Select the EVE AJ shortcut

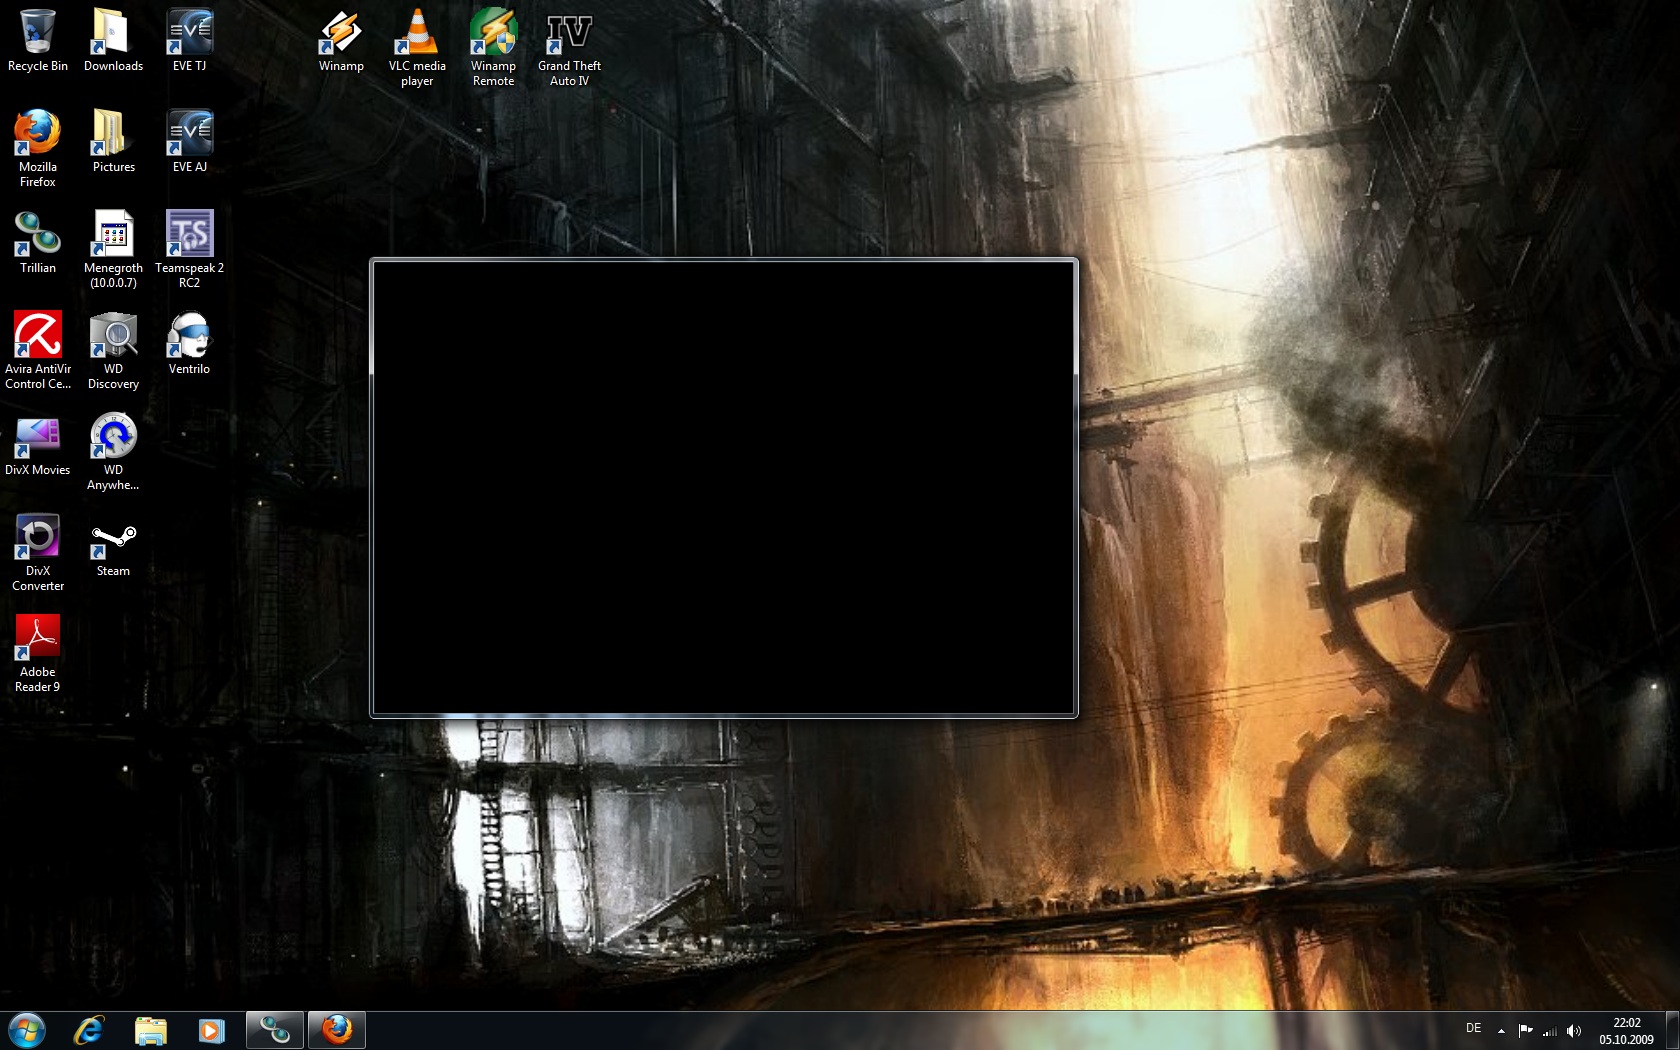click(x=189, y=142)
